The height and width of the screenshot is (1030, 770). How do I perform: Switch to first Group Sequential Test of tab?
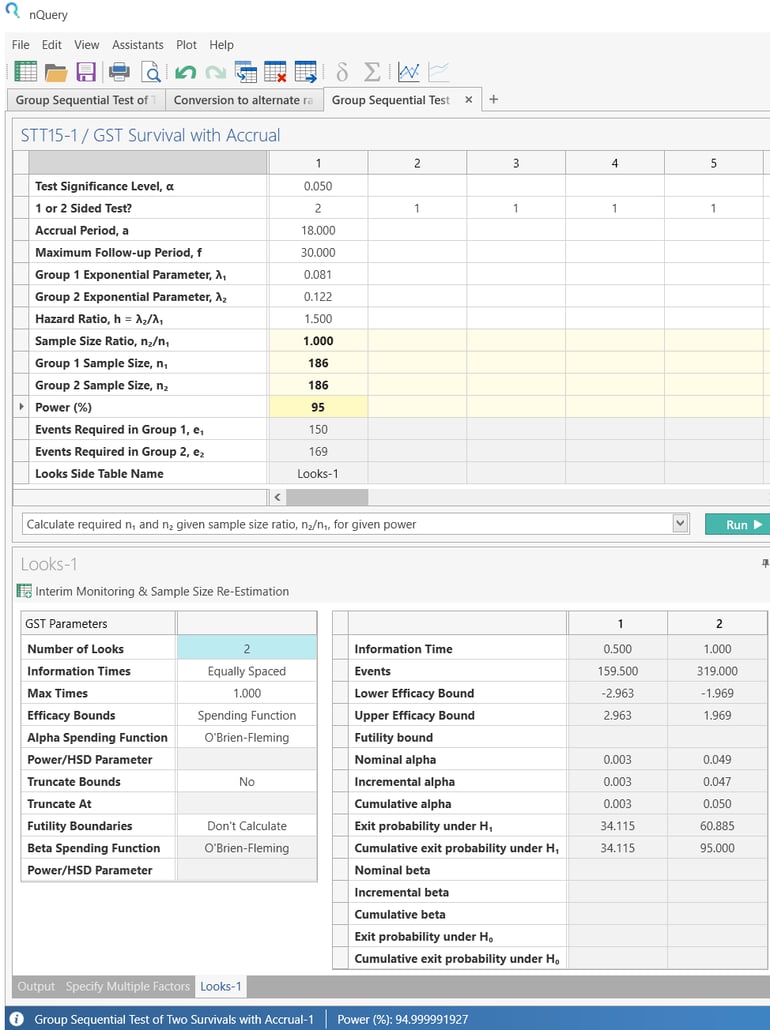click(x=86, y=100)
